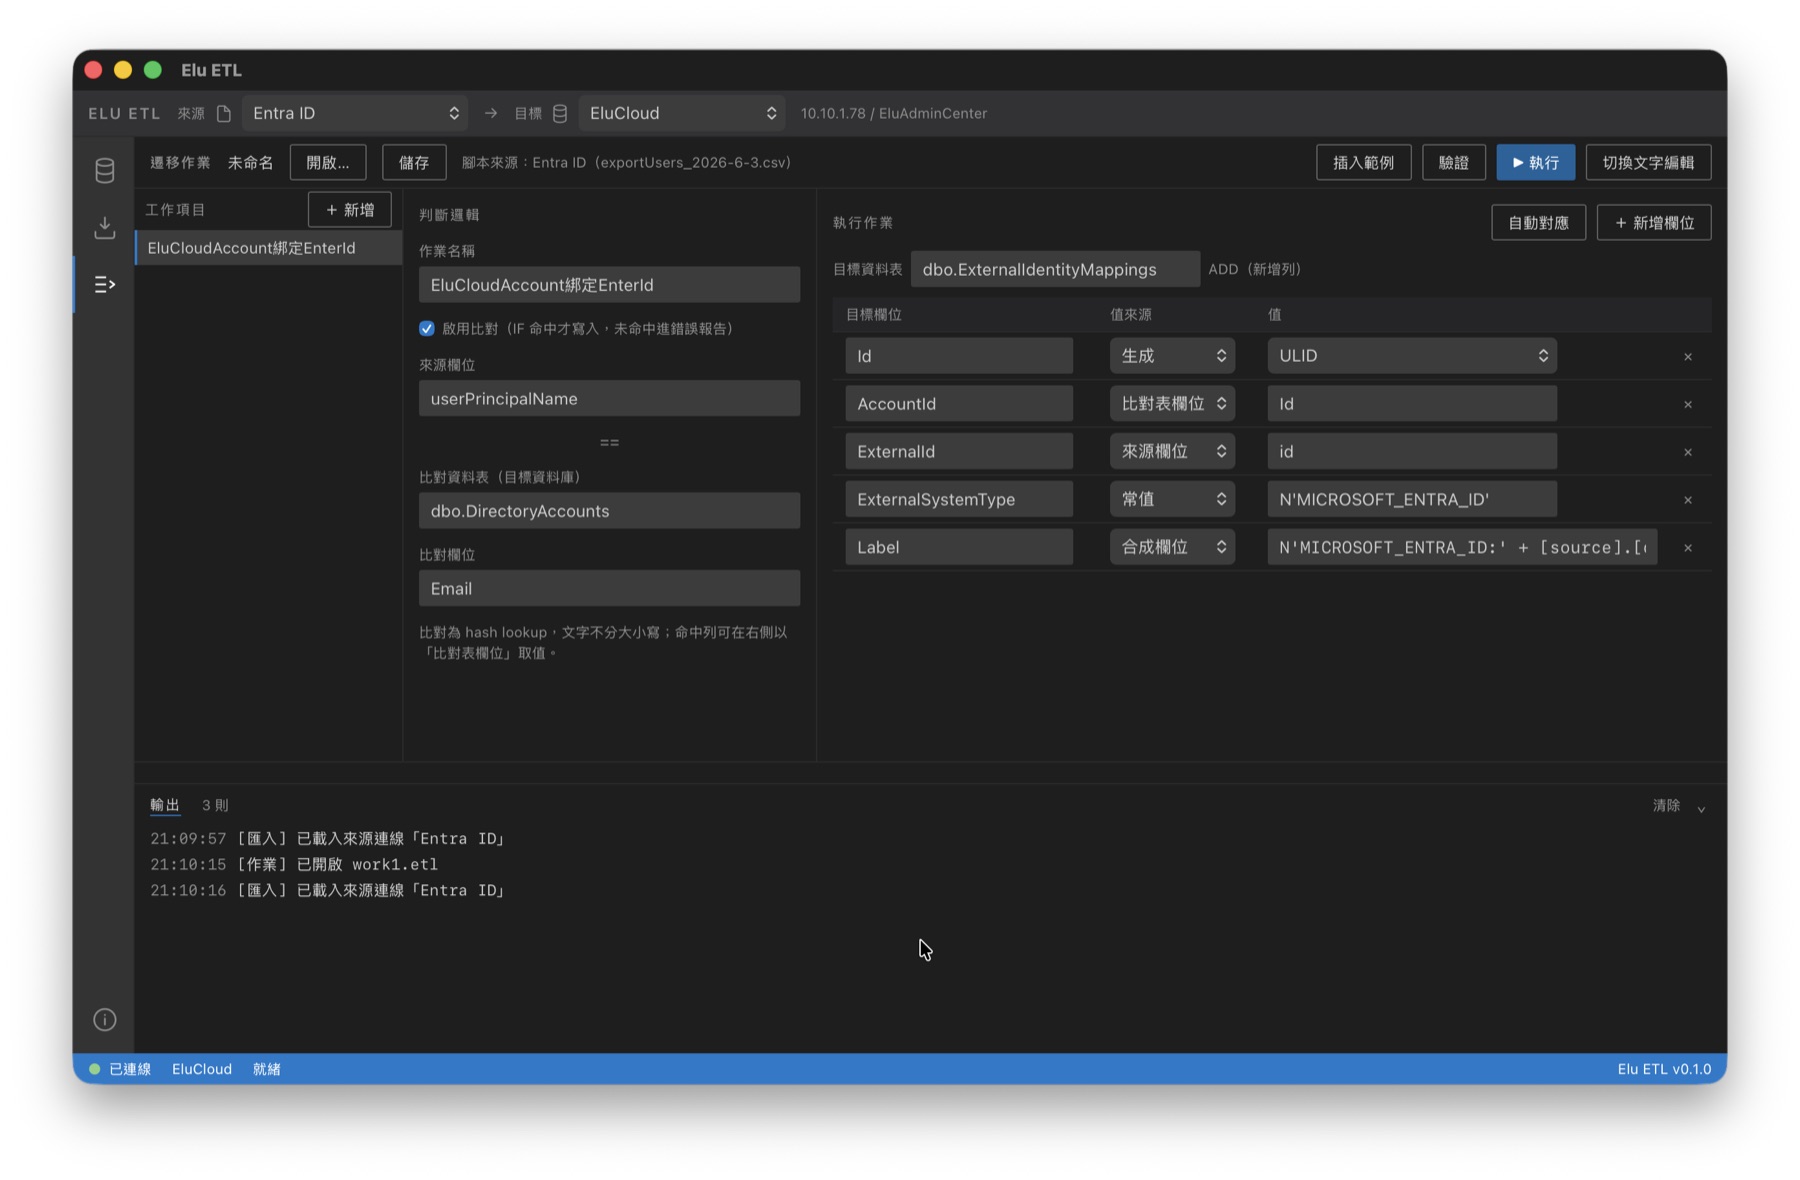
Task: Edit the Label target column field
Action: click(959, 548)
